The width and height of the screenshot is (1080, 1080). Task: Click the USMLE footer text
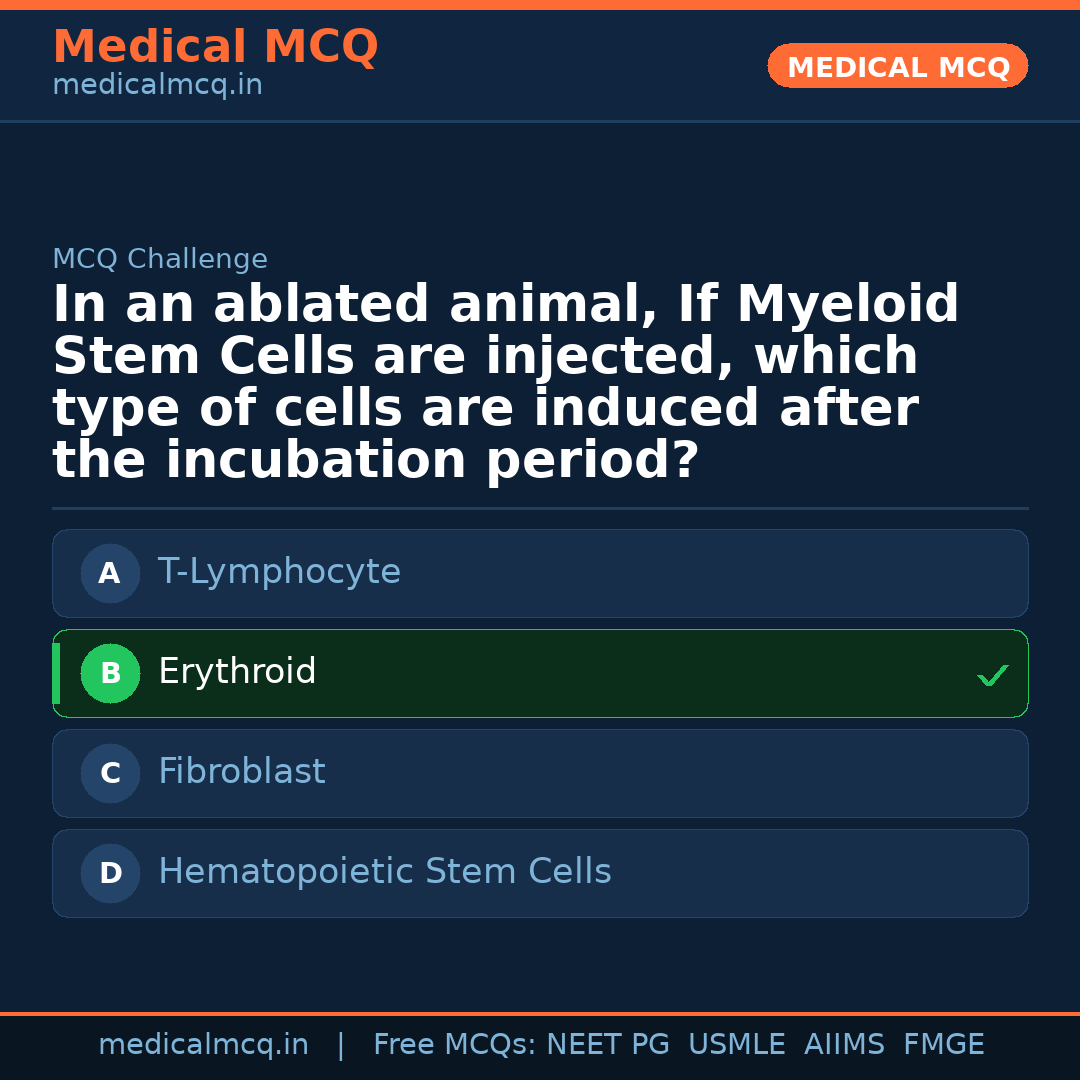736,1045
